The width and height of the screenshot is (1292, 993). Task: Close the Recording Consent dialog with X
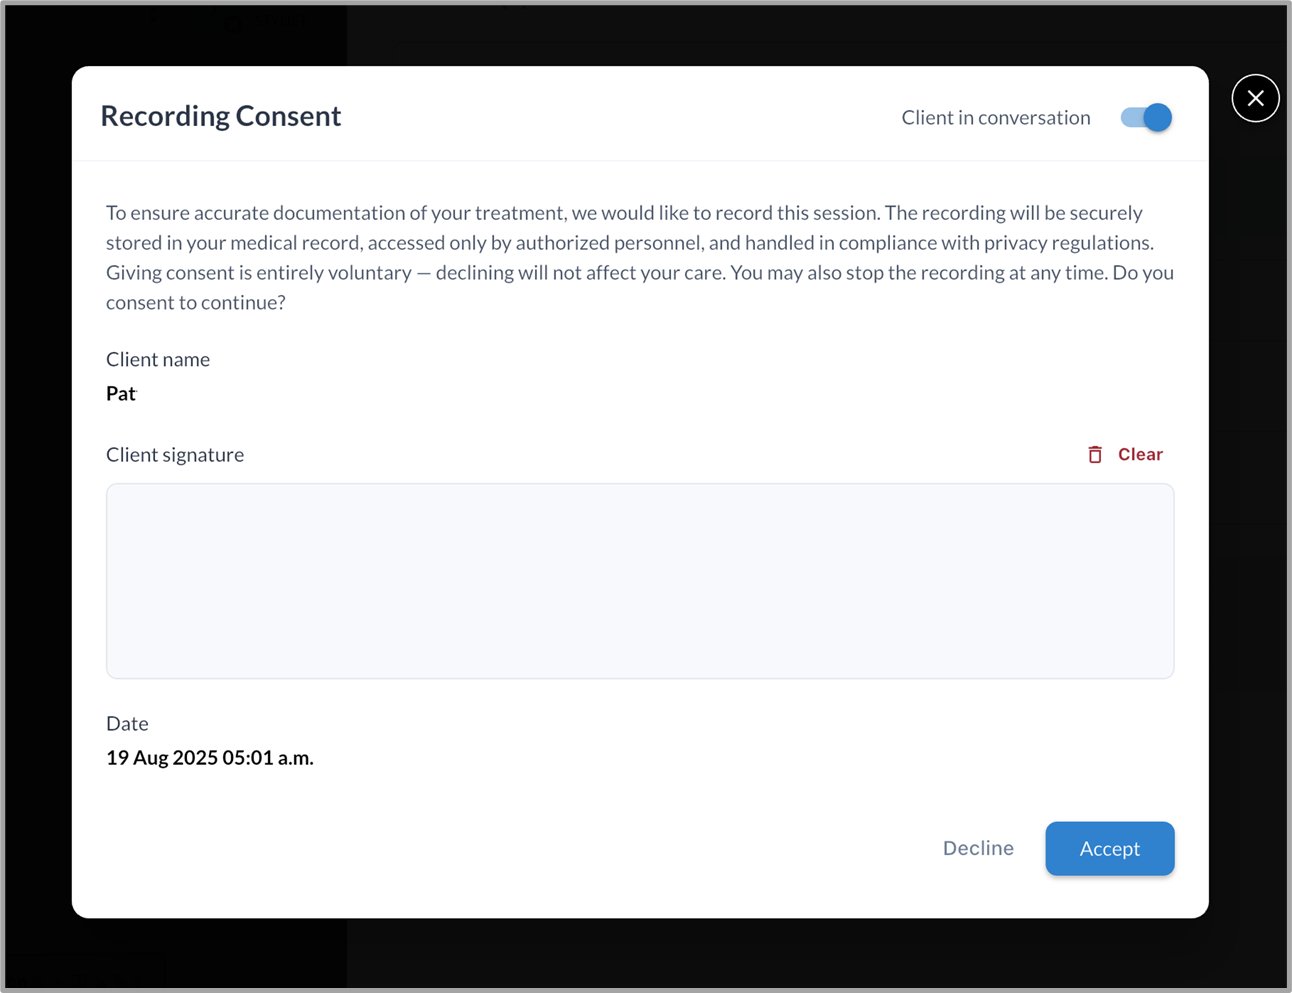tap(1255, 98)
